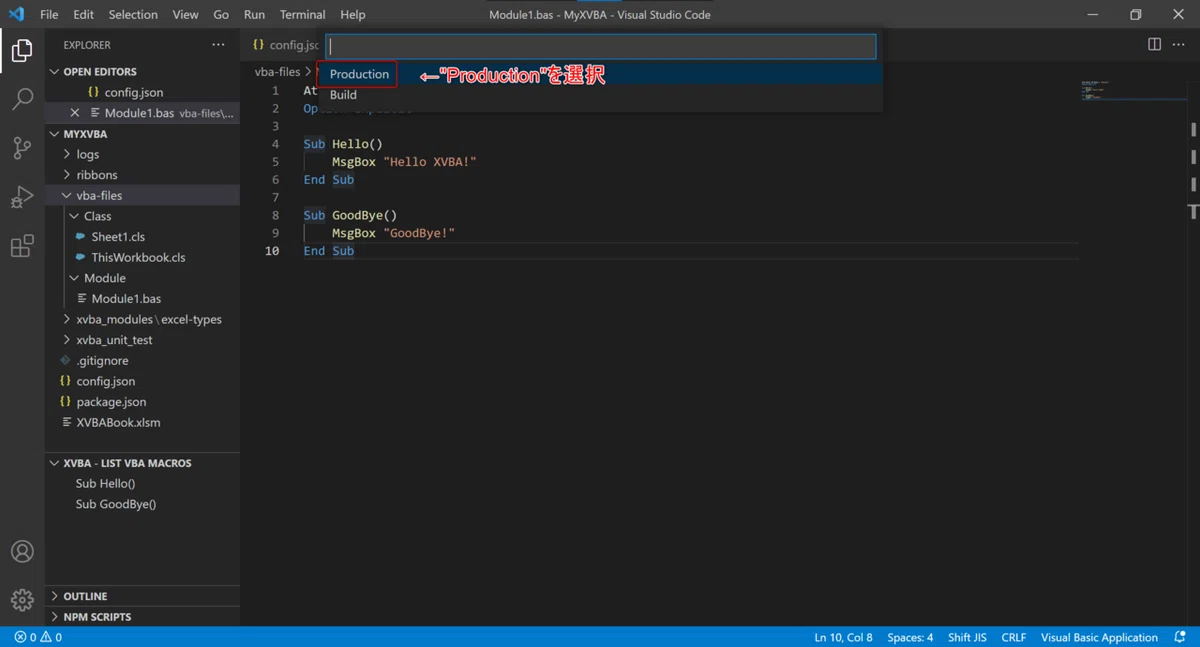Open the notifications bell in status bar

[x=1180, y=637]
